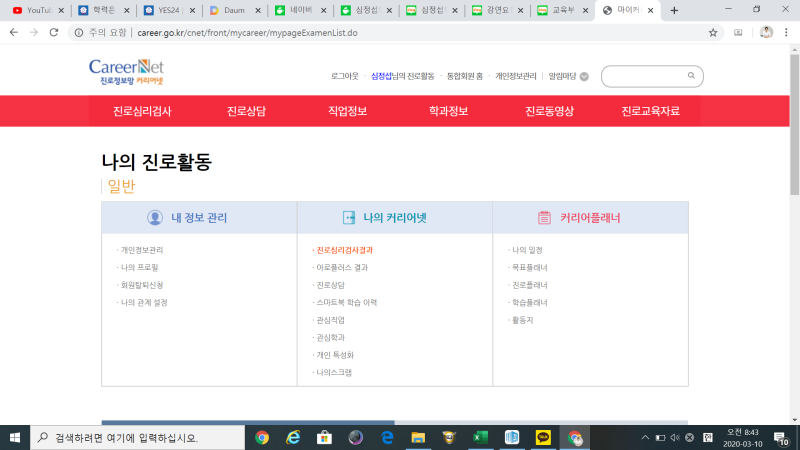
Task: Click the 로그아웃 link
Action: coord(344,76)
